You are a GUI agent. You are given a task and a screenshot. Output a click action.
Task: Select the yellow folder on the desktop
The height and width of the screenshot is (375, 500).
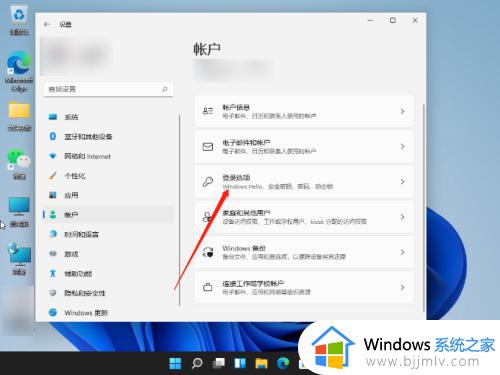[x=19, y=116]
